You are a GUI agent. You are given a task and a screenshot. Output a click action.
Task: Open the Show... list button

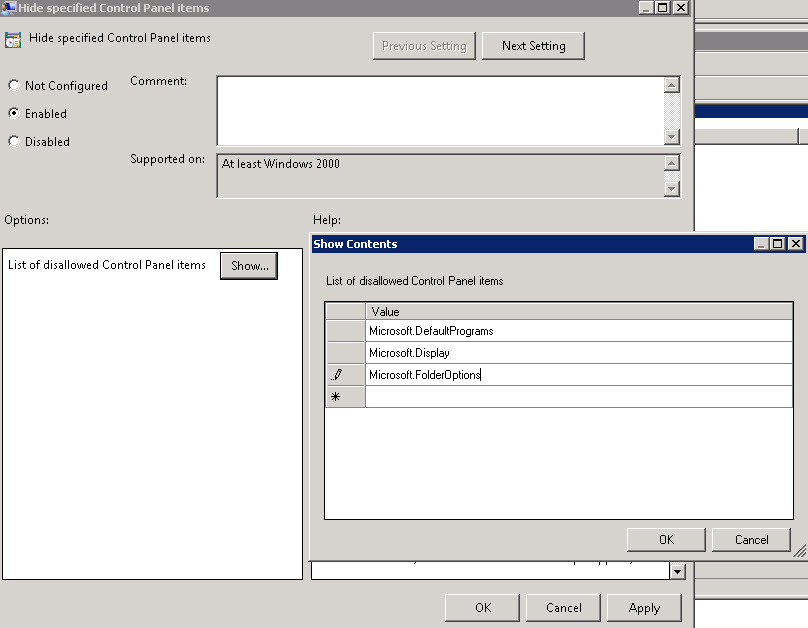[x=249, y=266]
